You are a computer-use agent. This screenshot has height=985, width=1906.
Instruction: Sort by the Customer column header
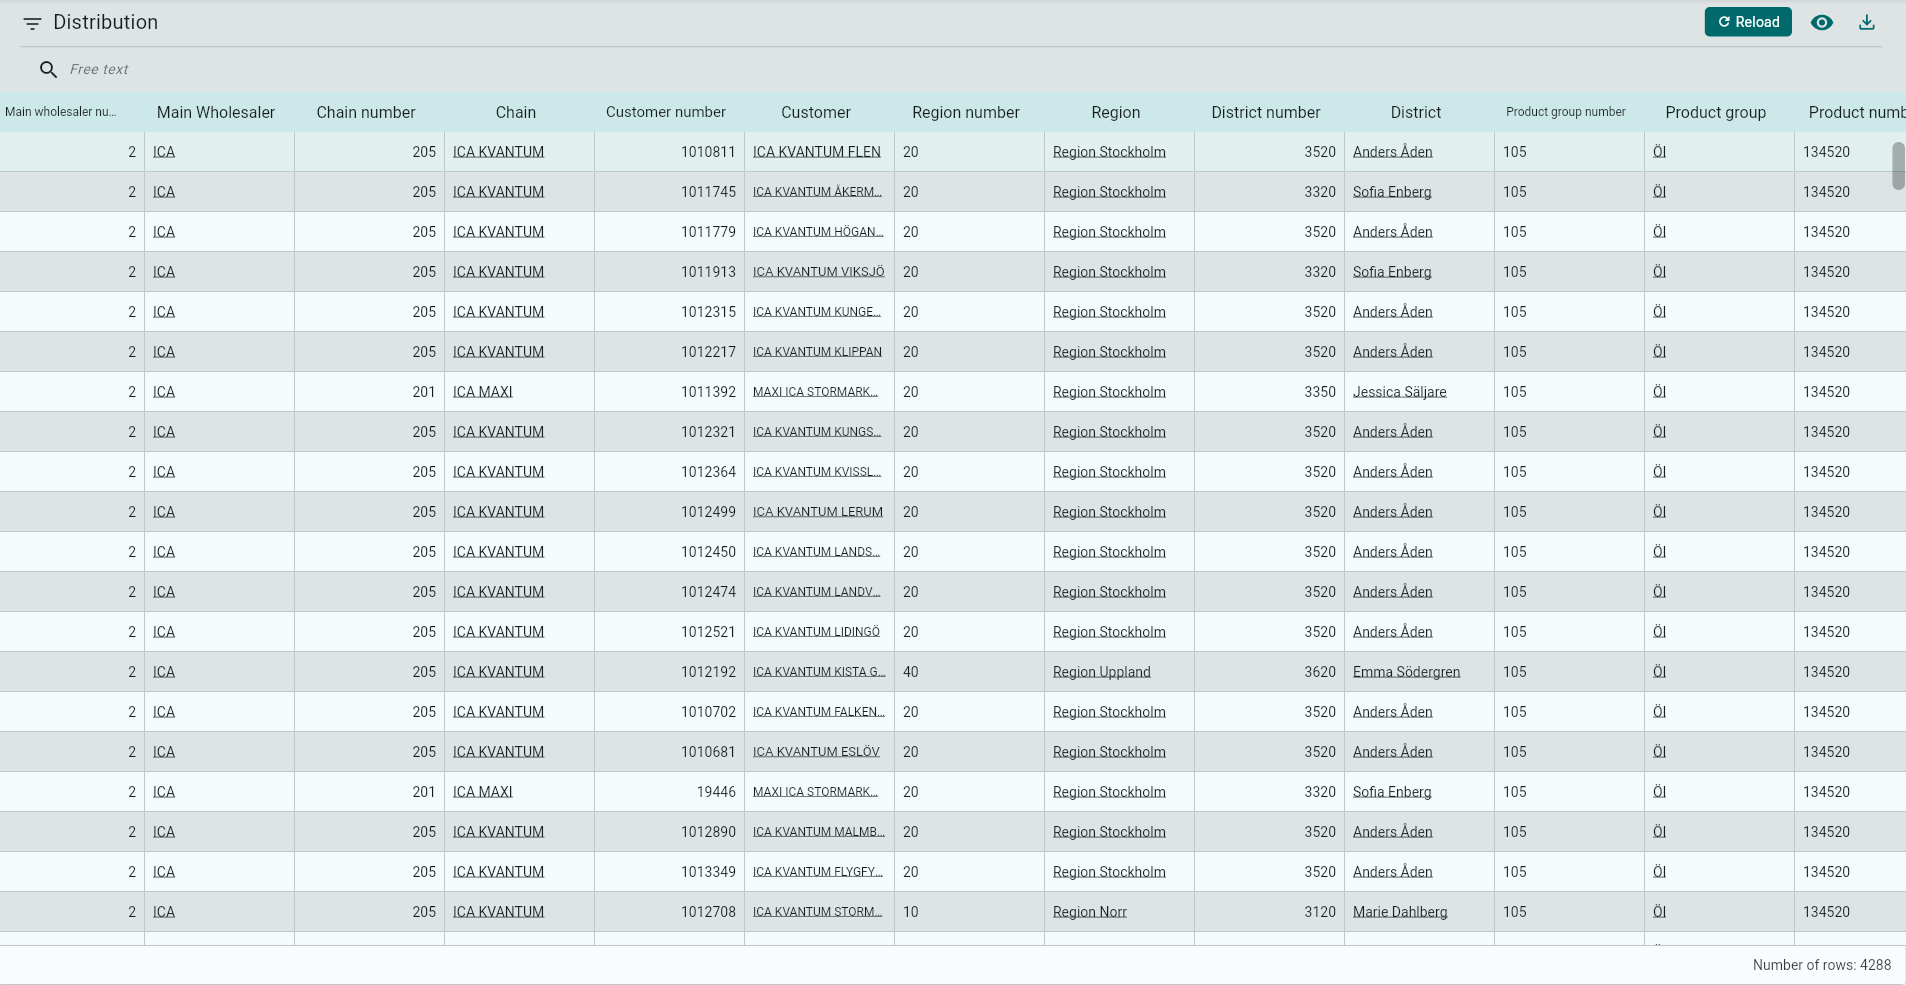pos(816,112)
